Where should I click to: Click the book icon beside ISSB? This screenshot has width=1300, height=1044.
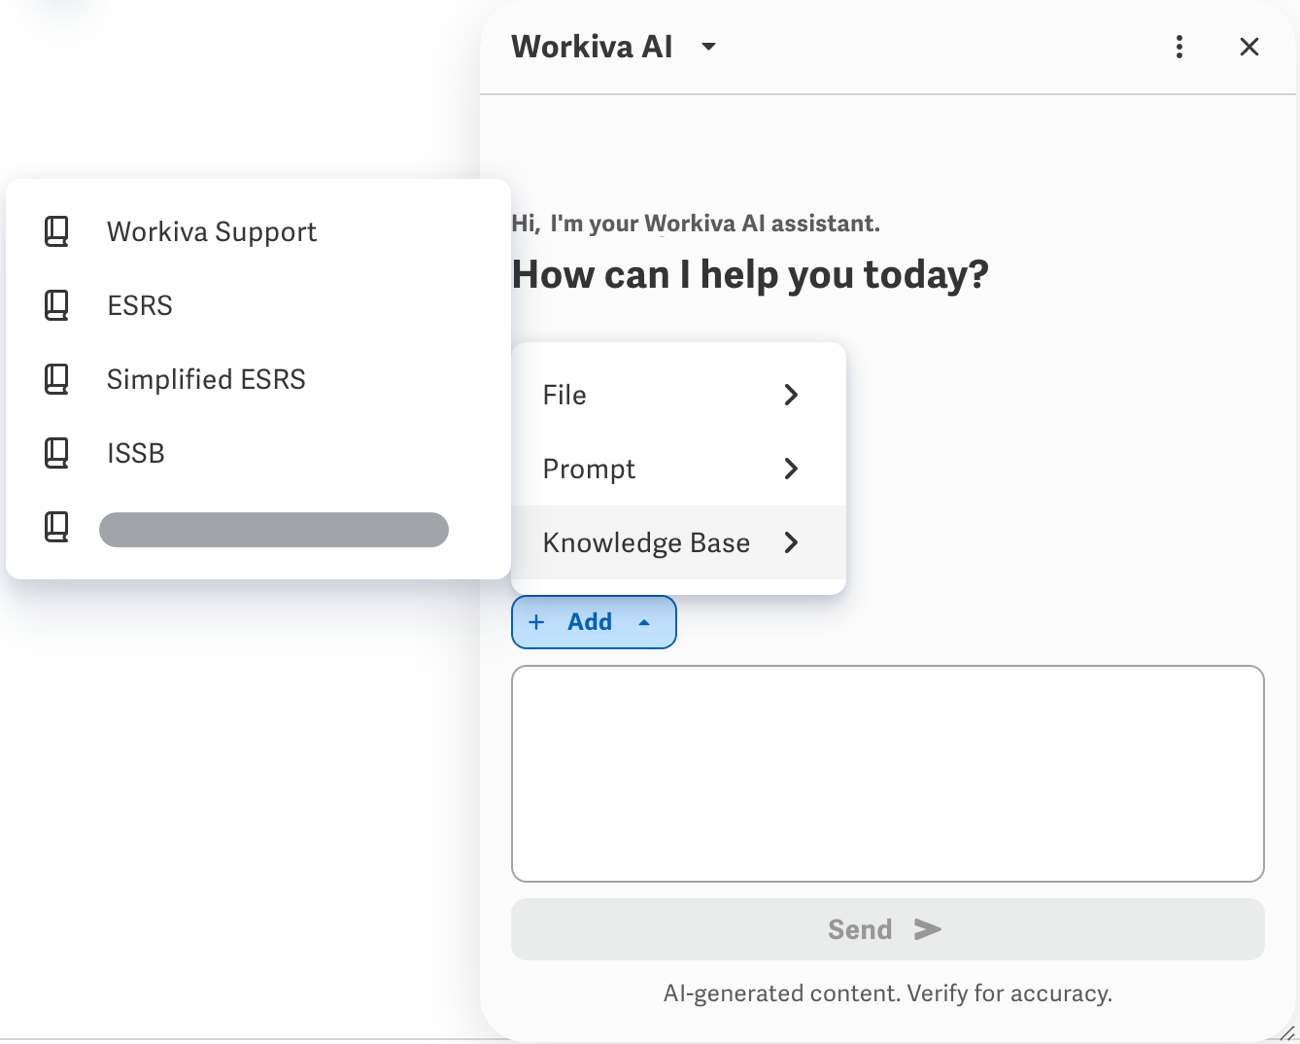(57, 453)
